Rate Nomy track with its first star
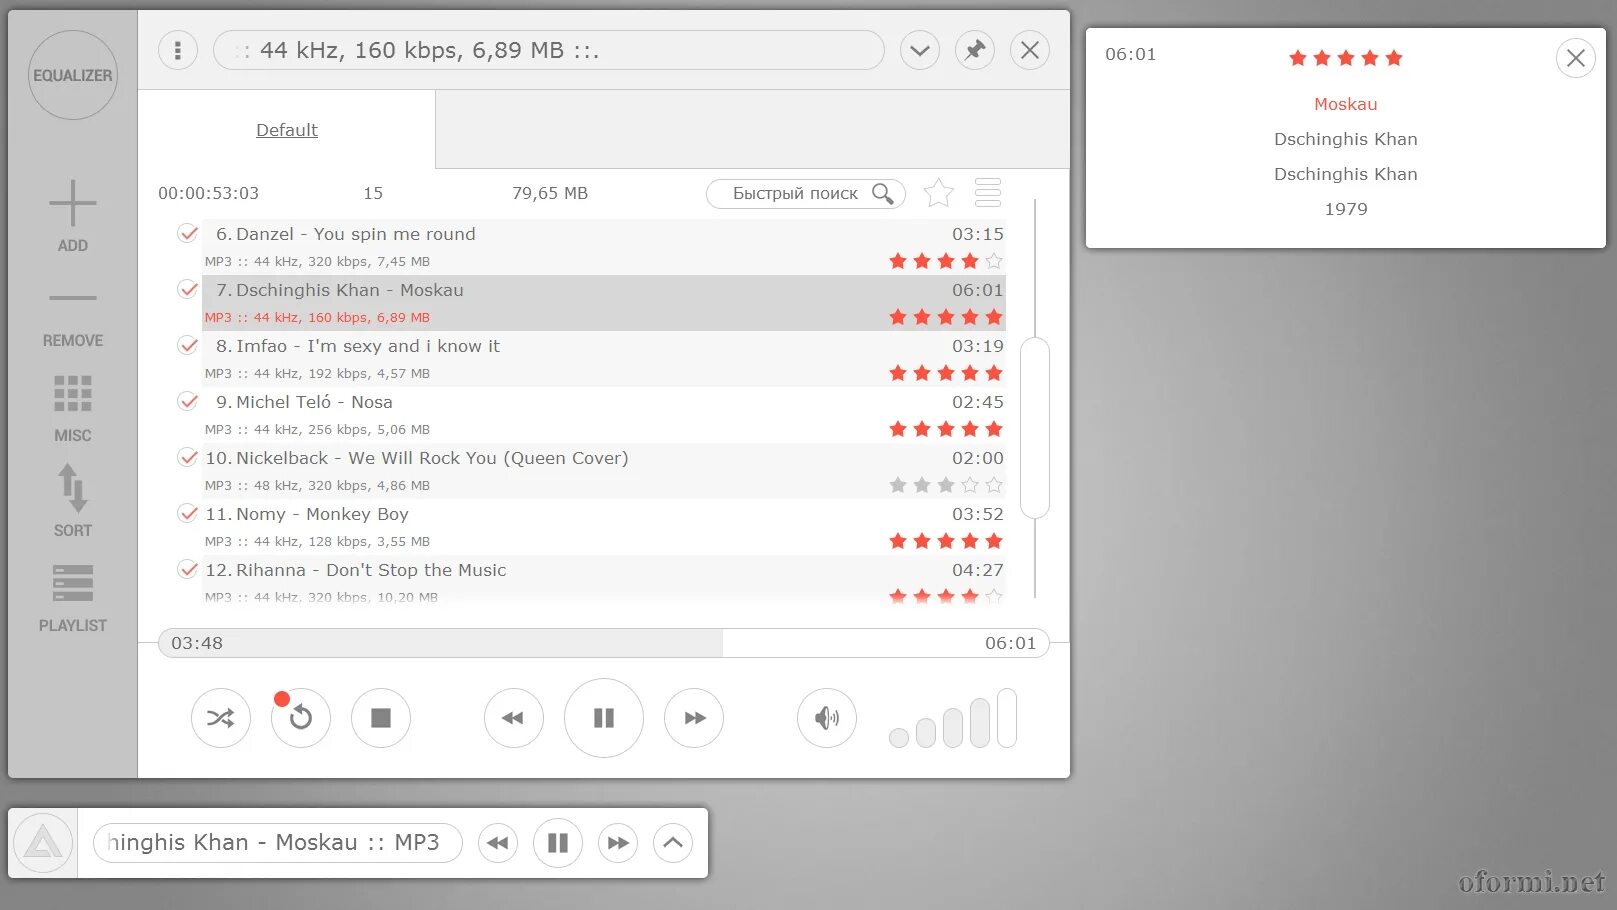Viewport: 1617px width, 910px height. [898, 541]
